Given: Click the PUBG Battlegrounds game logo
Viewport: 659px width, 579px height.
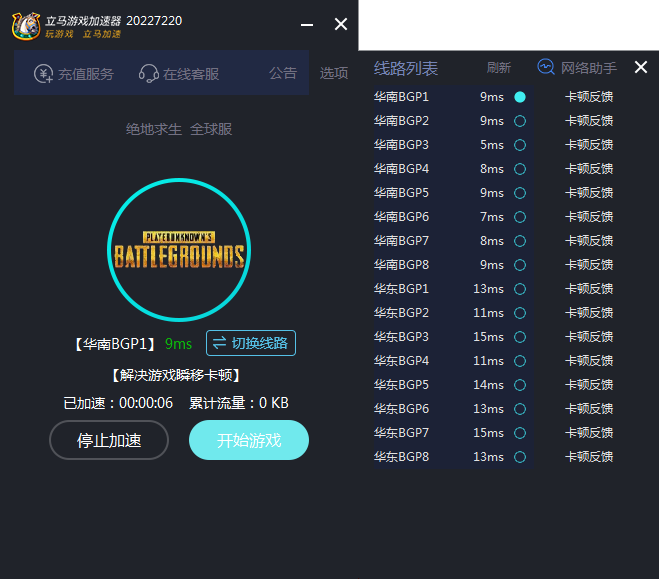Looking at the screenshot, I should click(x=179, y=250).
